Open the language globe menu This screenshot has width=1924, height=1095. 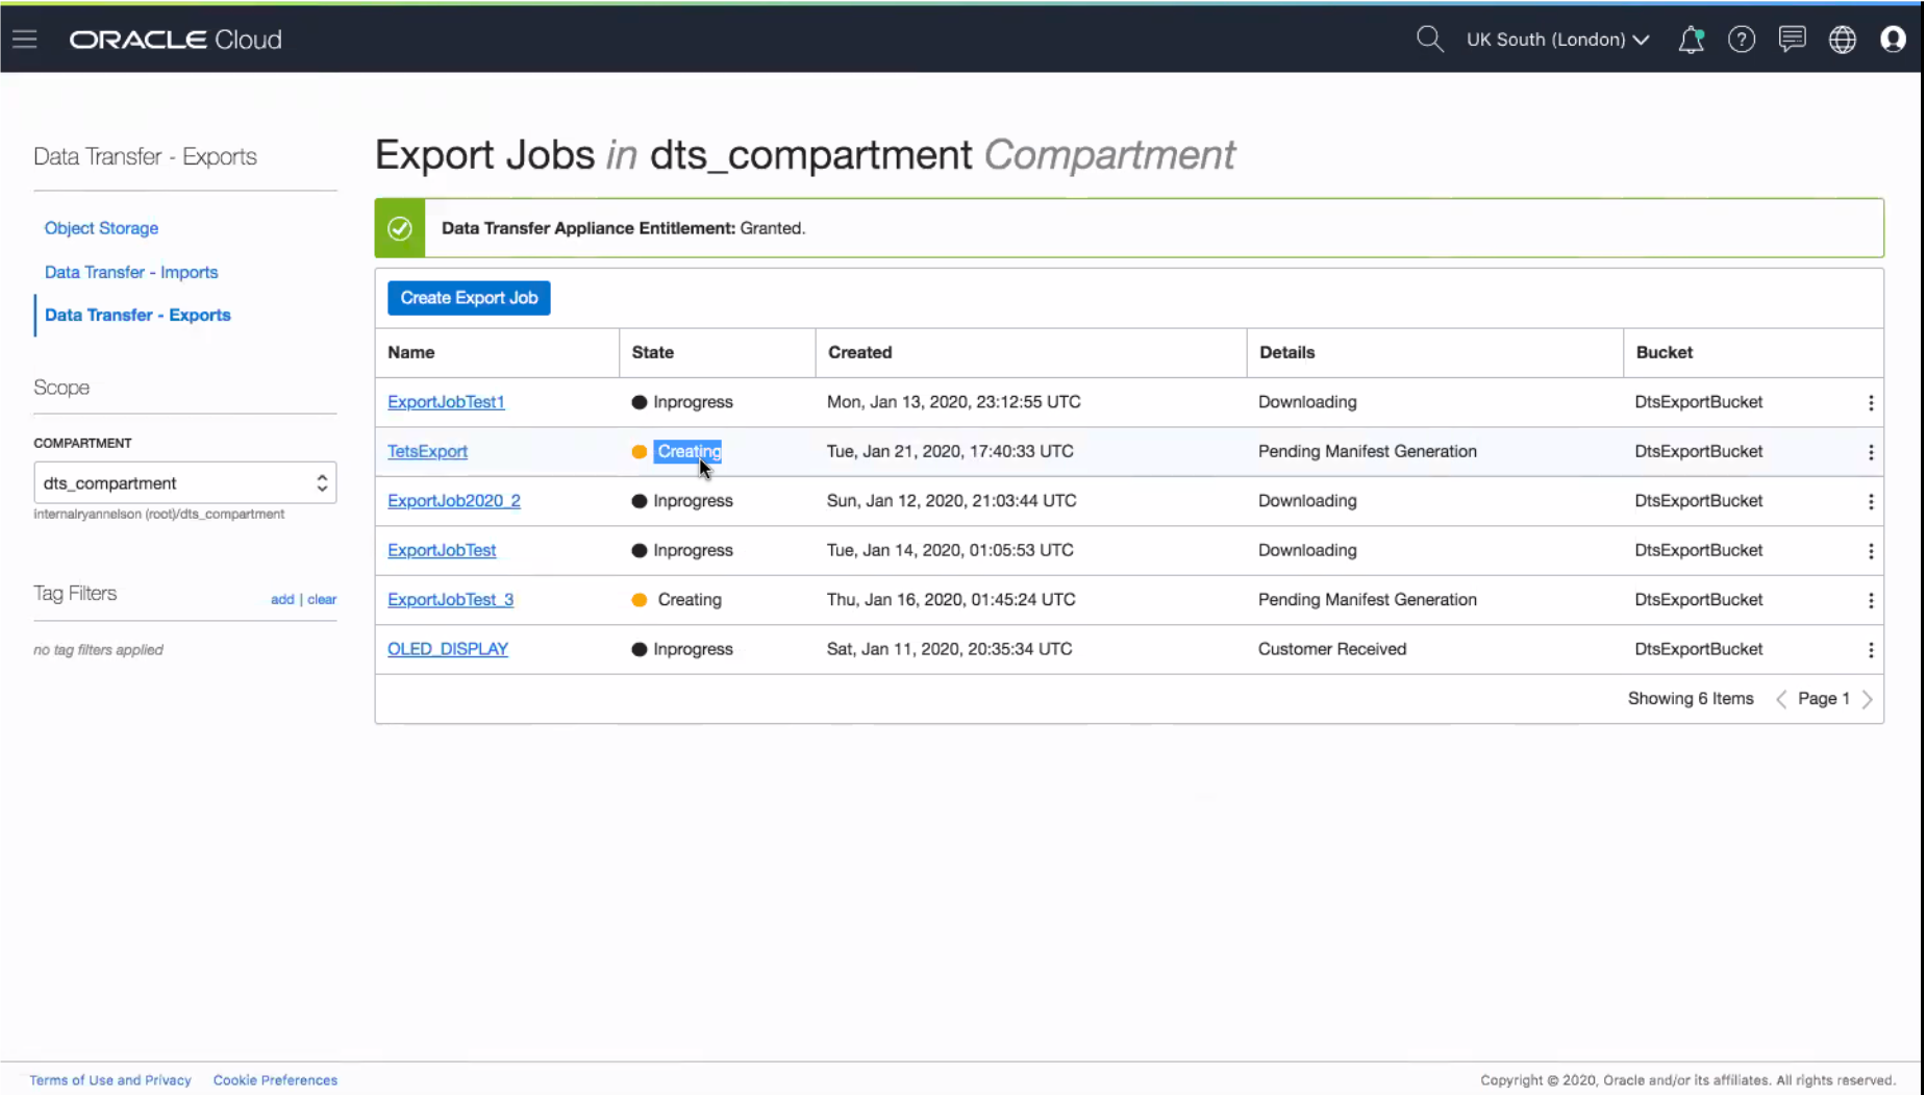click(1842, 39)
